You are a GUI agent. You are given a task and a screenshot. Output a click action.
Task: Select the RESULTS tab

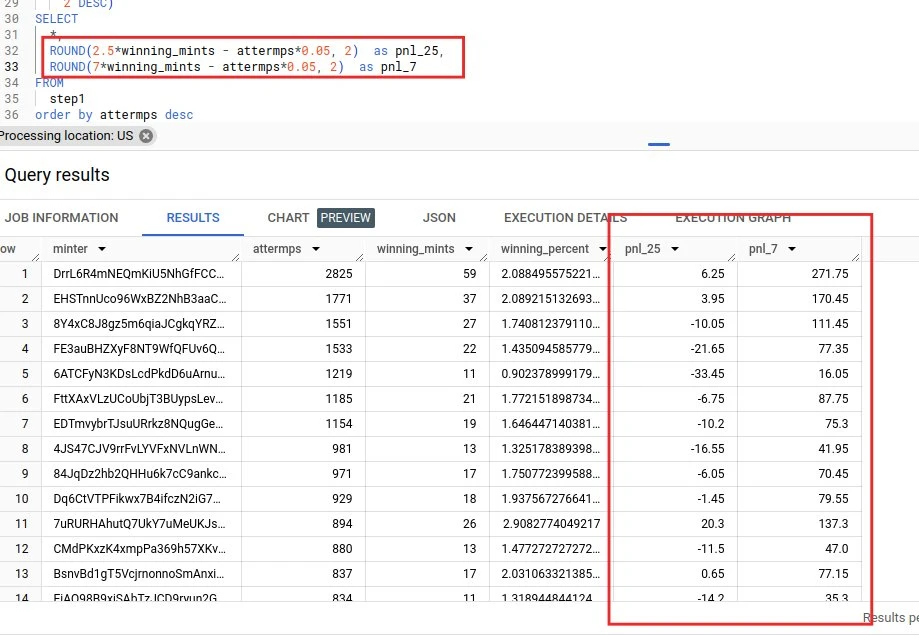tap(193, 217)
